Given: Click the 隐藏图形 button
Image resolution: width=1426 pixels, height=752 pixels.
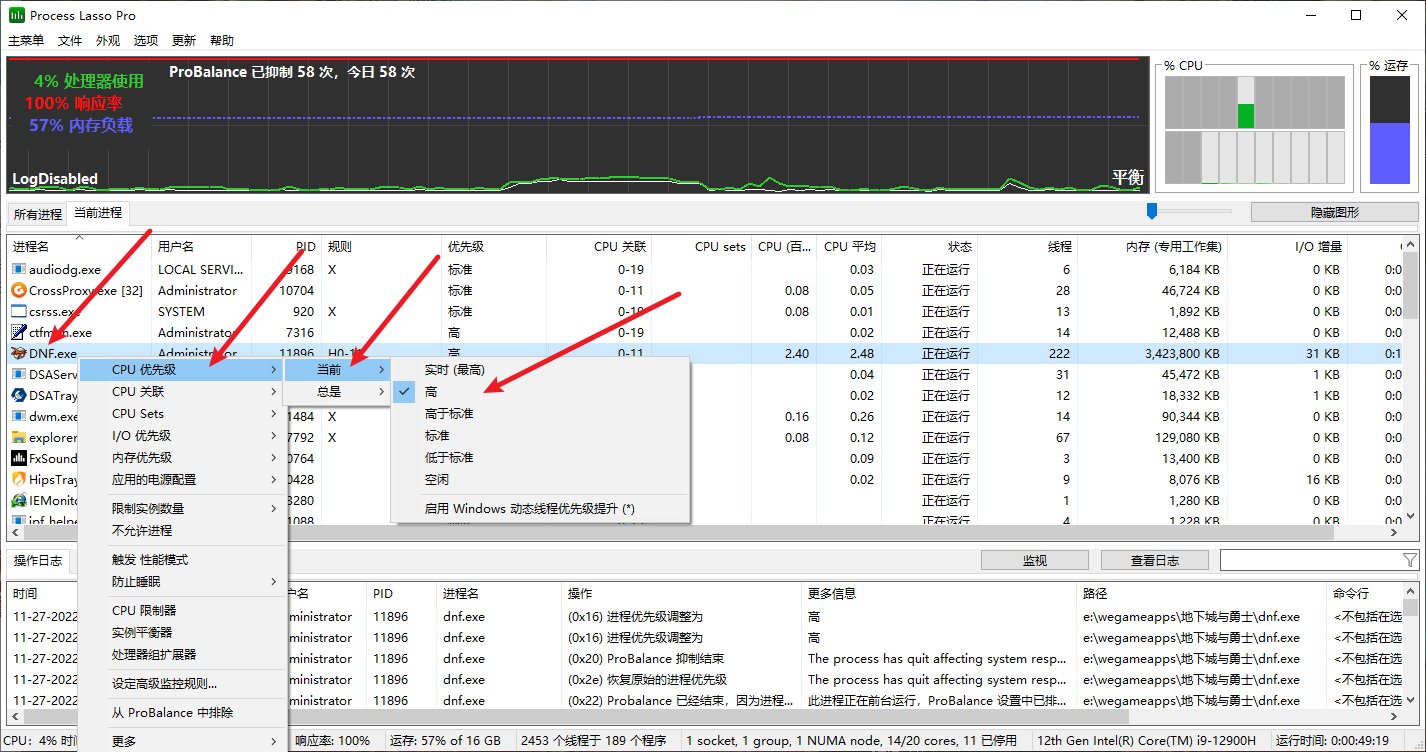Looking at the screenshot, I should click(1334, 212).
